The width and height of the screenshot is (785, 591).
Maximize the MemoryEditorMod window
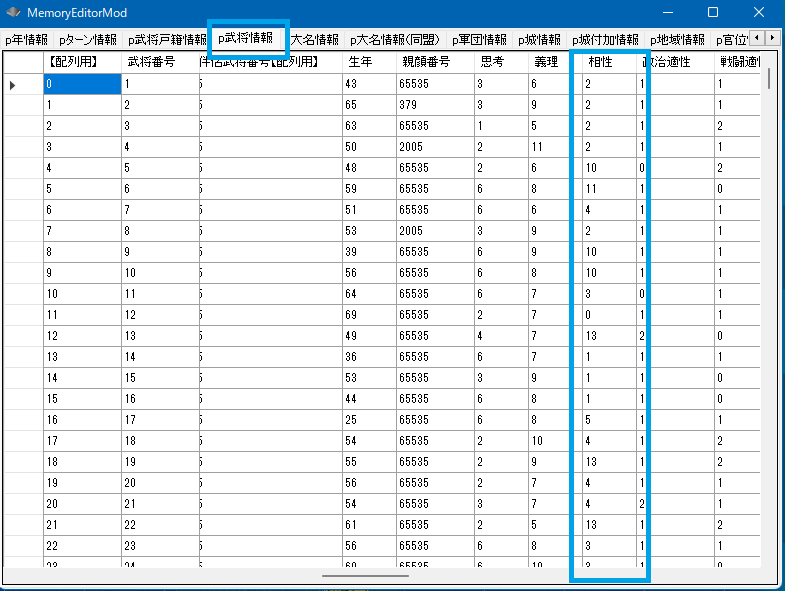pyautogui.click(x=712, y=12)
